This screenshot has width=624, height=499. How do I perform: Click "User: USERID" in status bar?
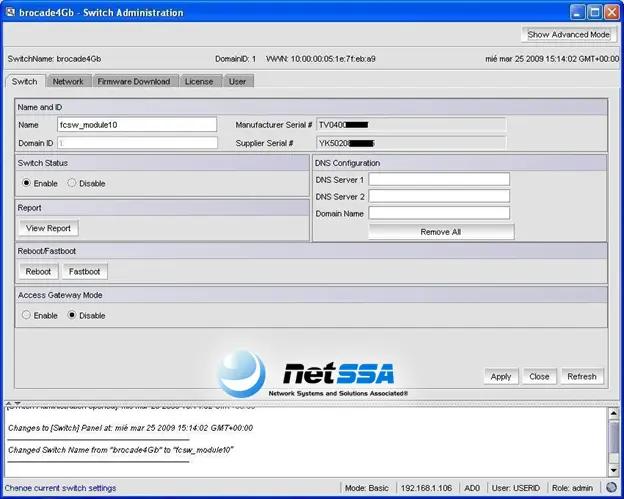pyautogui.click(x=516, y=488)
